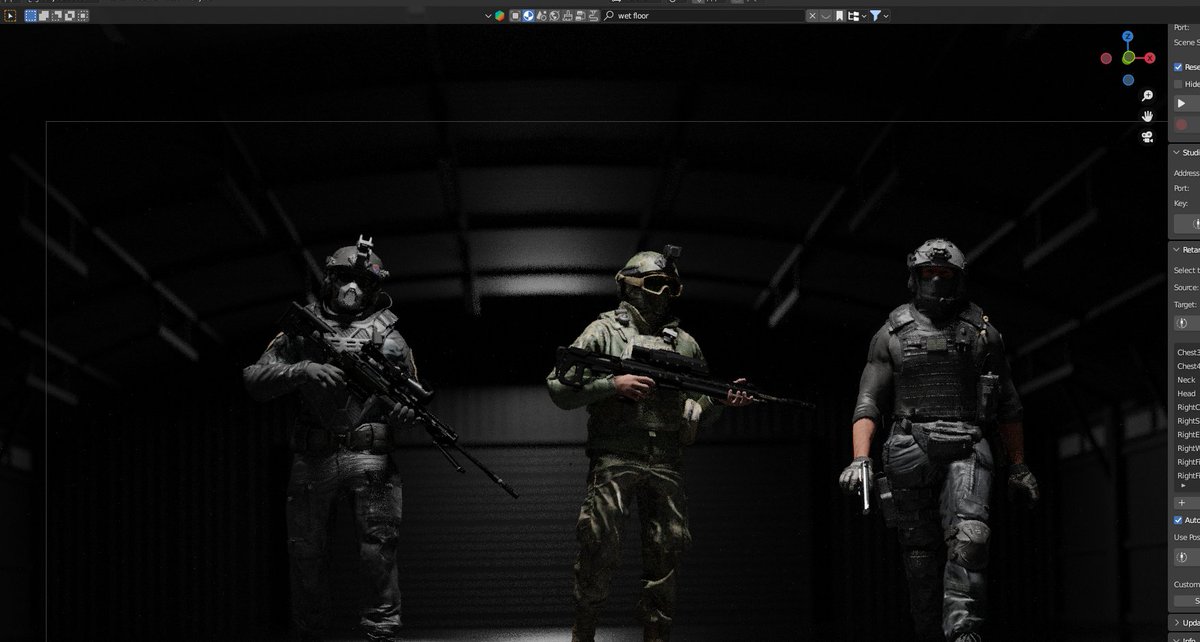Select the Chest3 bone row
Image resolution: width=1200 pixels, height=642 pixels.
[1187, 352]
